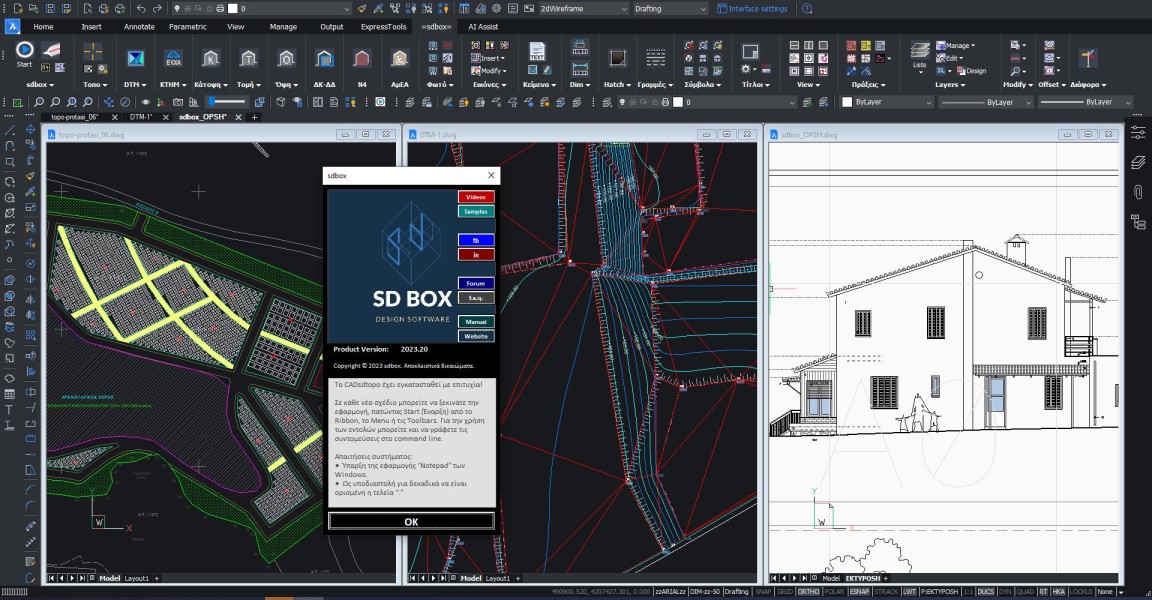The width and height of the screenshot is (1152, 600).
Task: Toggle LWT lineweight display
Action: (x=910, y=591)
